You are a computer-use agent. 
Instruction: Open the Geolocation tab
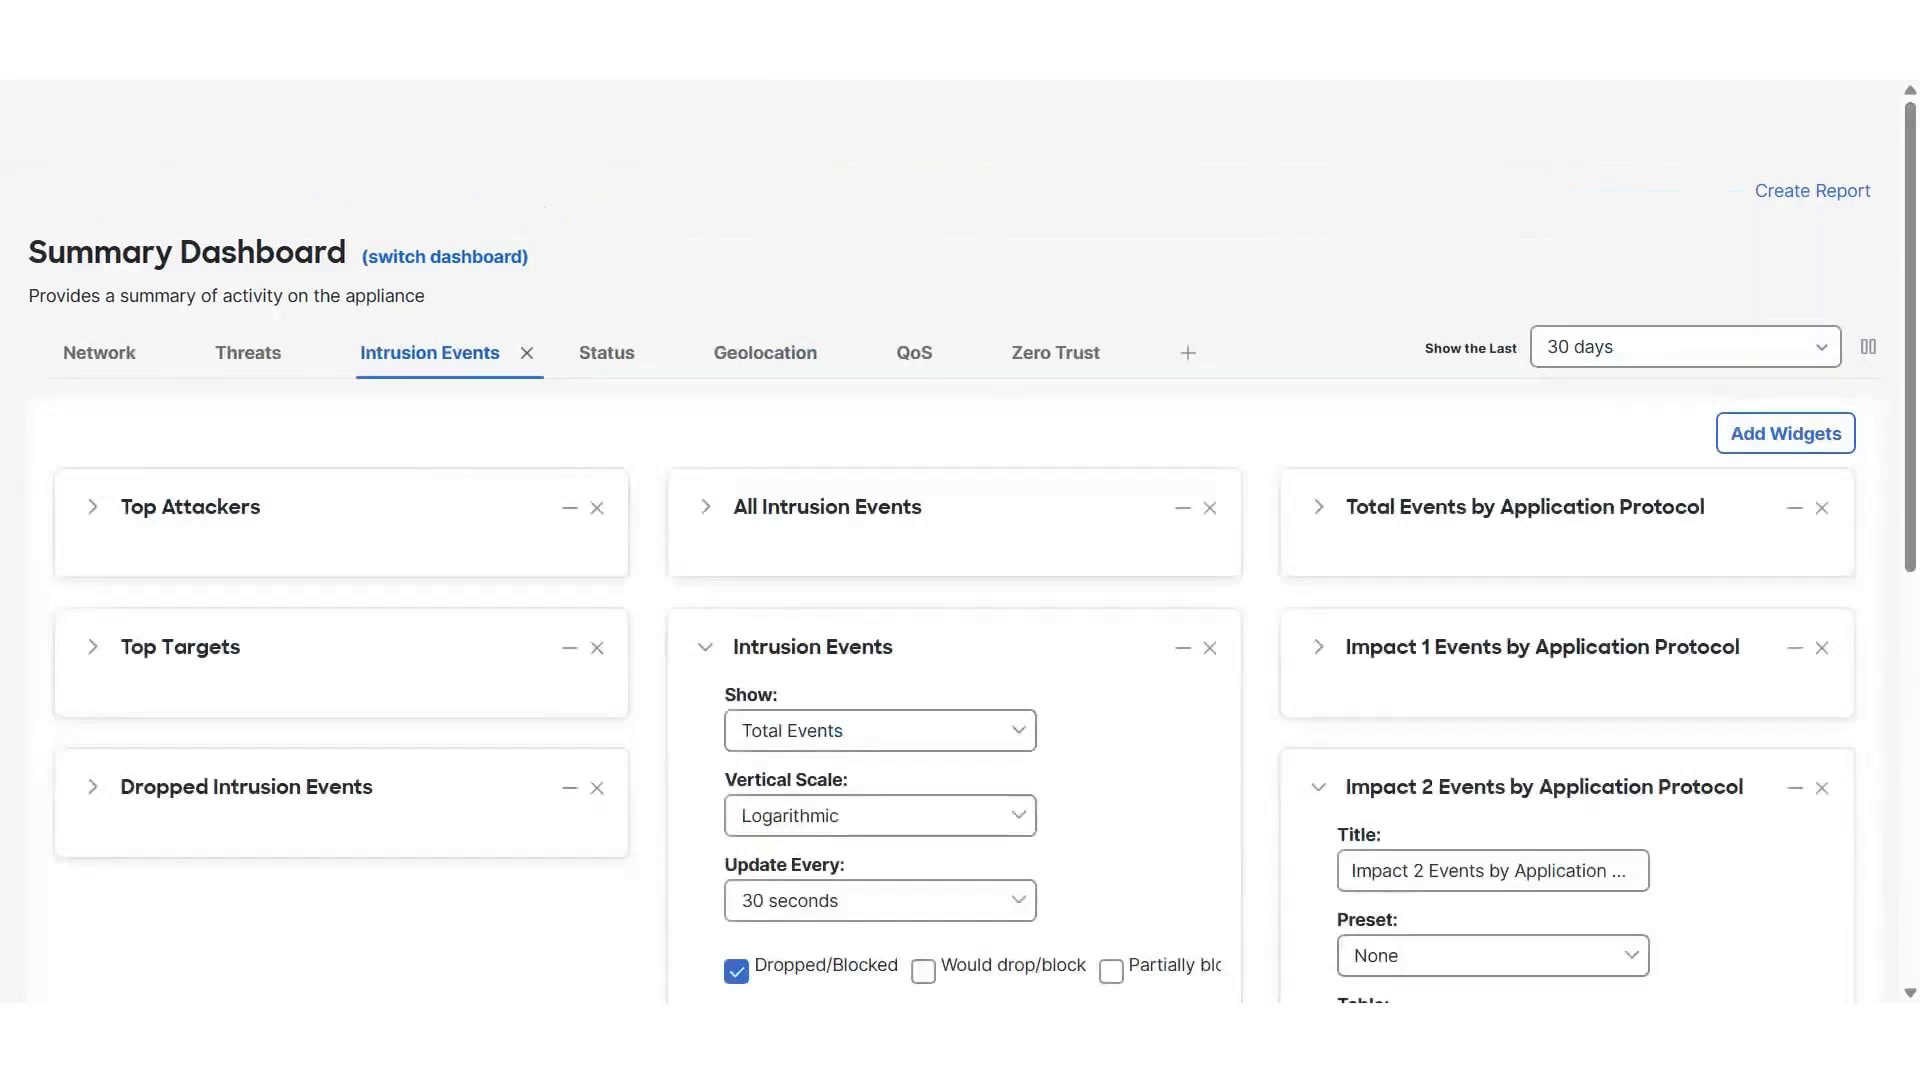(x=765, y=353)
